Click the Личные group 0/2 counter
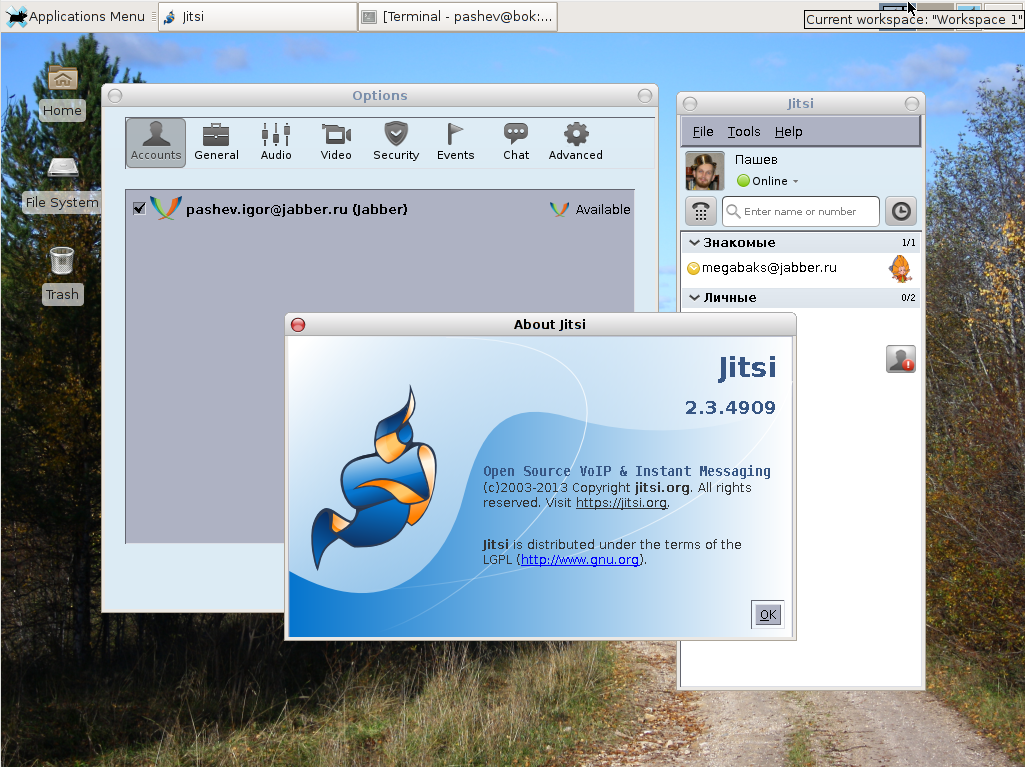This screenshot has width=1025, height=767. (x=909, y=298)
